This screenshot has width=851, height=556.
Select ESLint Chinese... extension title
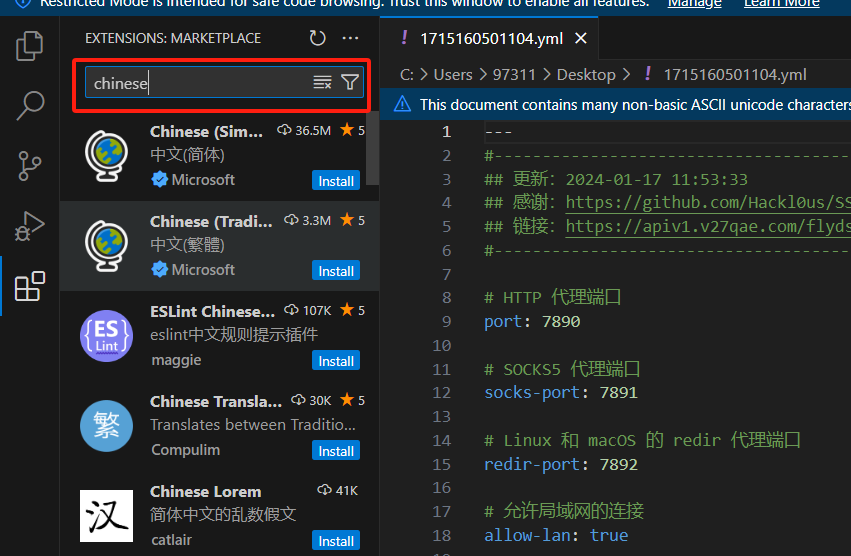(x=212, y=312)
